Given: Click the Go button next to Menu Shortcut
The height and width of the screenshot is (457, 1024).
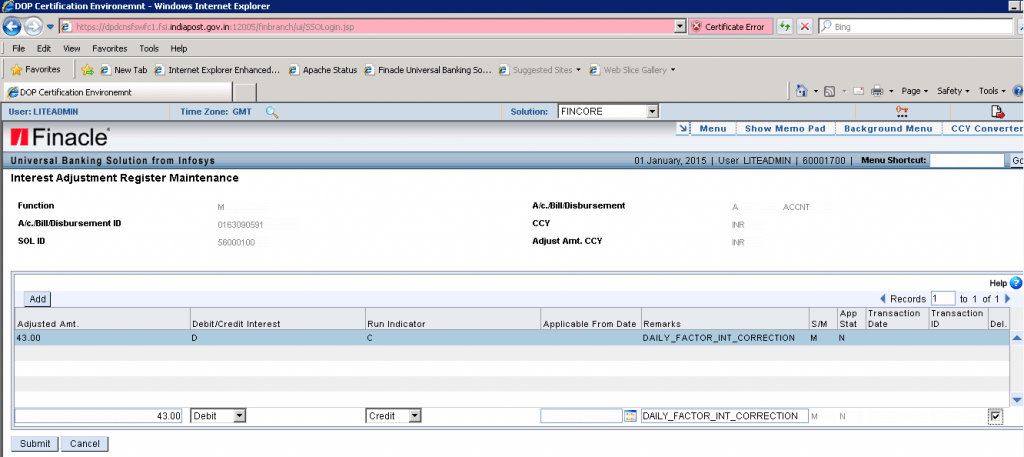Looking at the screenshot, I should click(x=1017, y=160).
